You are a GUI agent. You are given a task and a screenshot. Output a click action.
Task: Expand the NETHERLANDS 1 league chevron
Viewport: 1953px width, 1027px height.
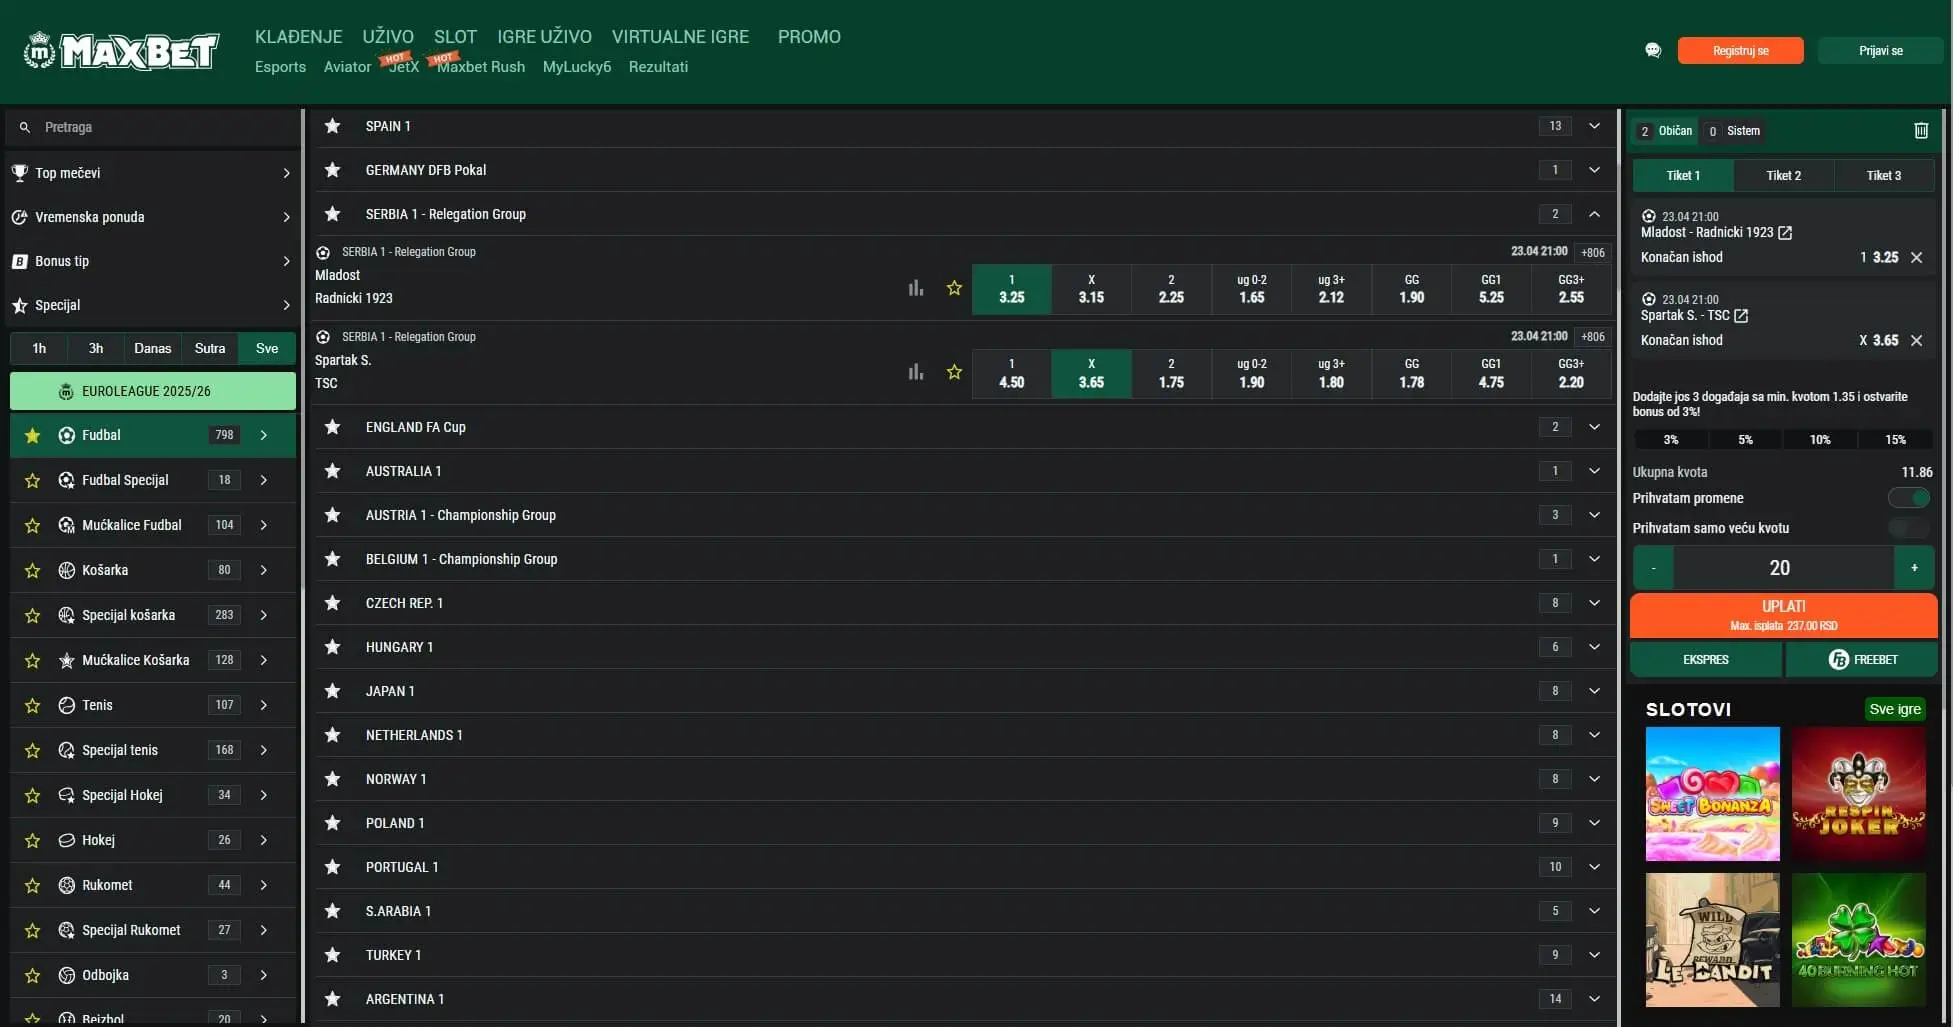[x=1594, y=735]
